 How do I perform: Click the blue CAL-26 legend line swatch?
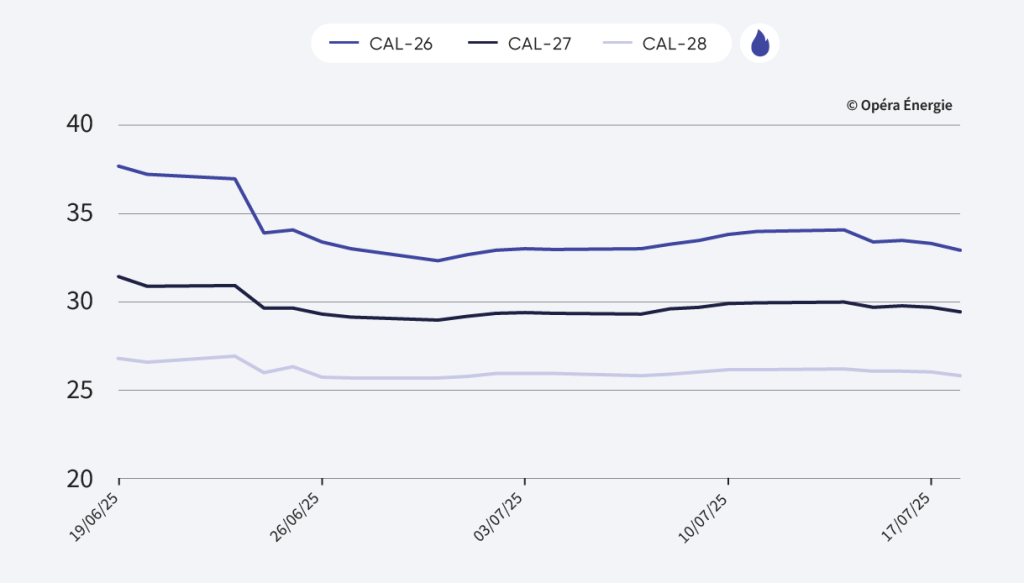[x=344, y=44]
